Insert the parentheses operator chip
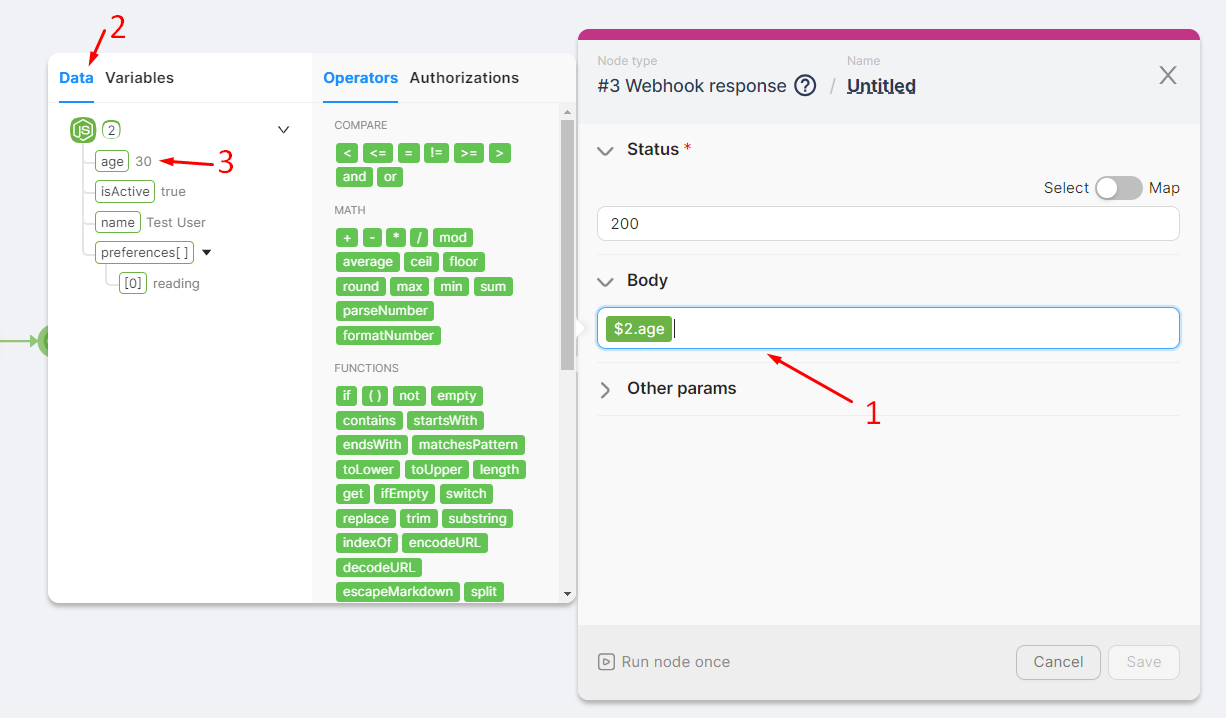The height and width of the screenshot is (718, 1226). pyautogui.click(x=375, y=396)
